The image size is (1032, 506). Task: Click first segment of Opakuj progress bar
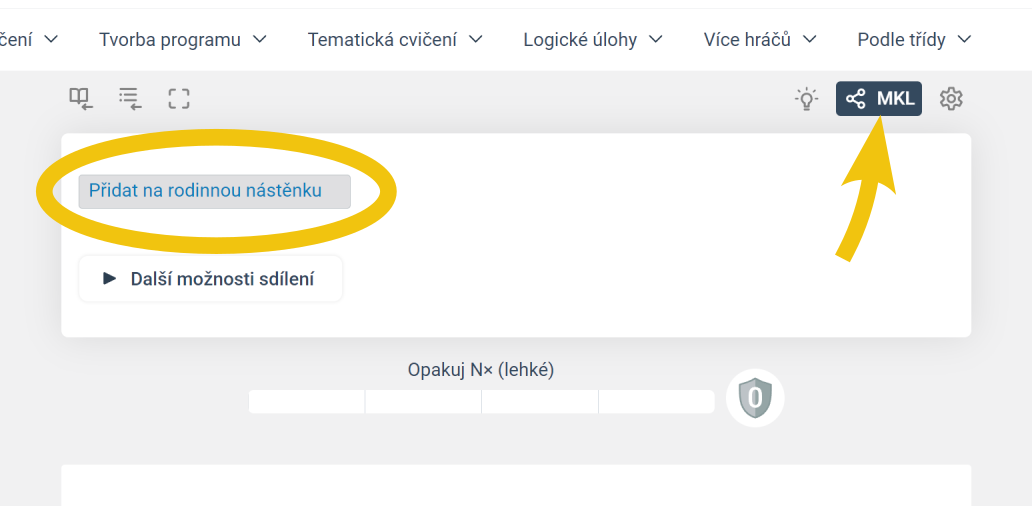click(306, 401)
